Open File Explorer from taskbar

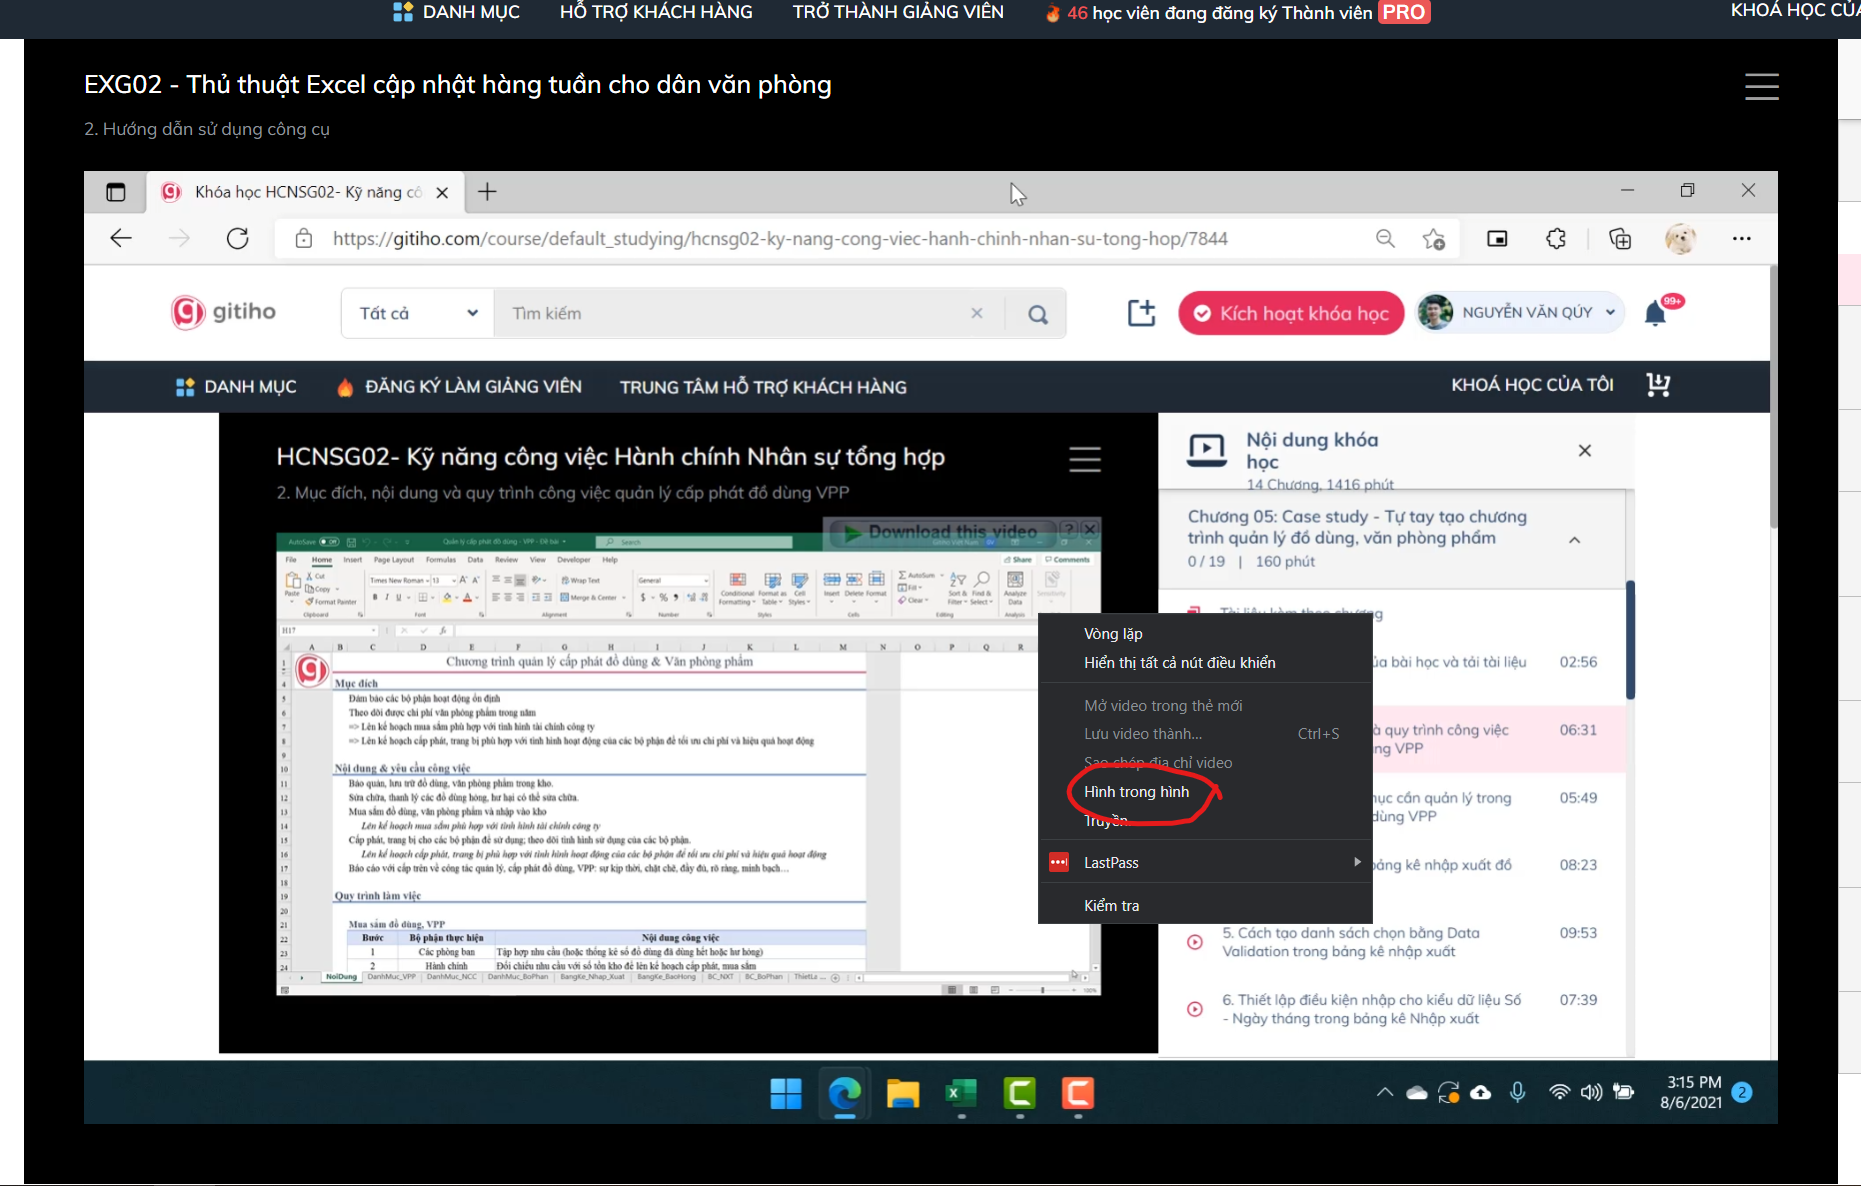coord(902,1093)
